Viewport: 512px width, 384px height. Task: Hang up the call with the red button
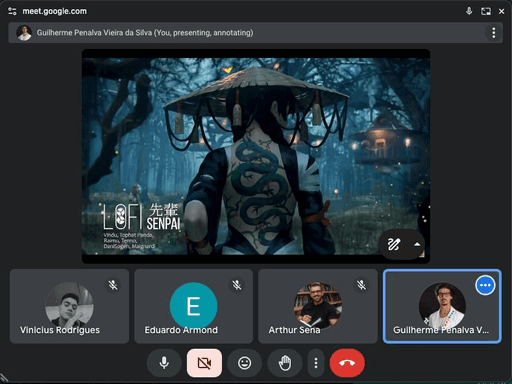tap(347, 363)
